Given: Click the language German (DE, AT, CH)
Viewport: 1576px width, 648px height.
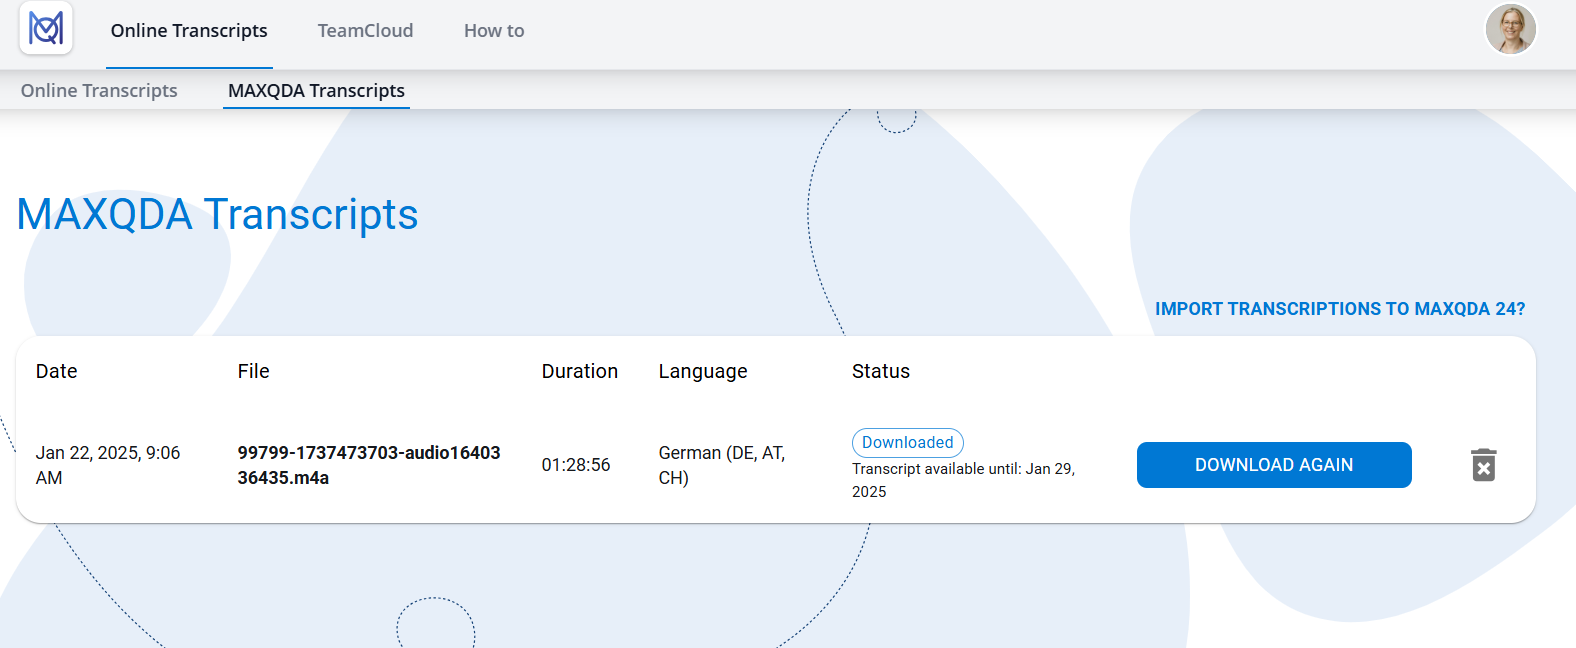Looking at the screenshot, I should click(x=721, y=465).
